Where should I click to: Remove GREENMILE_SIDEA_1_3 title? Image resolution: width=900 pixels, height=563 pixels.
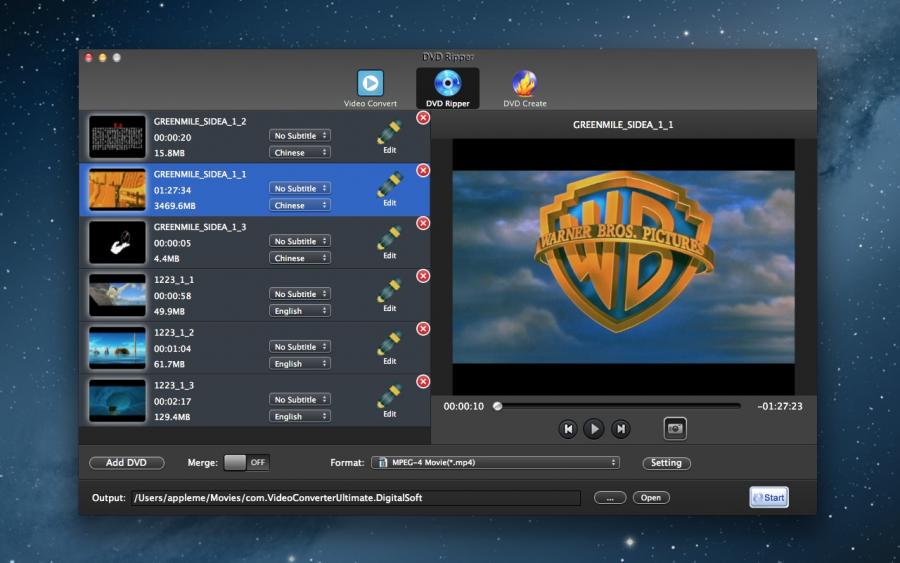pyautogui.click(x=423, y=223)
